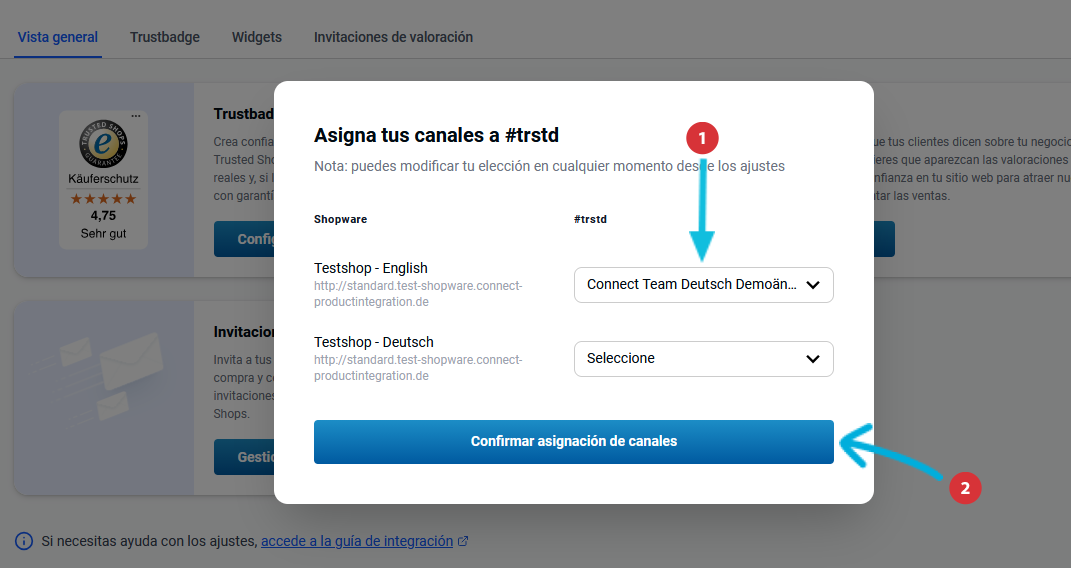Go to the Widgets tab

click(256, 37)
